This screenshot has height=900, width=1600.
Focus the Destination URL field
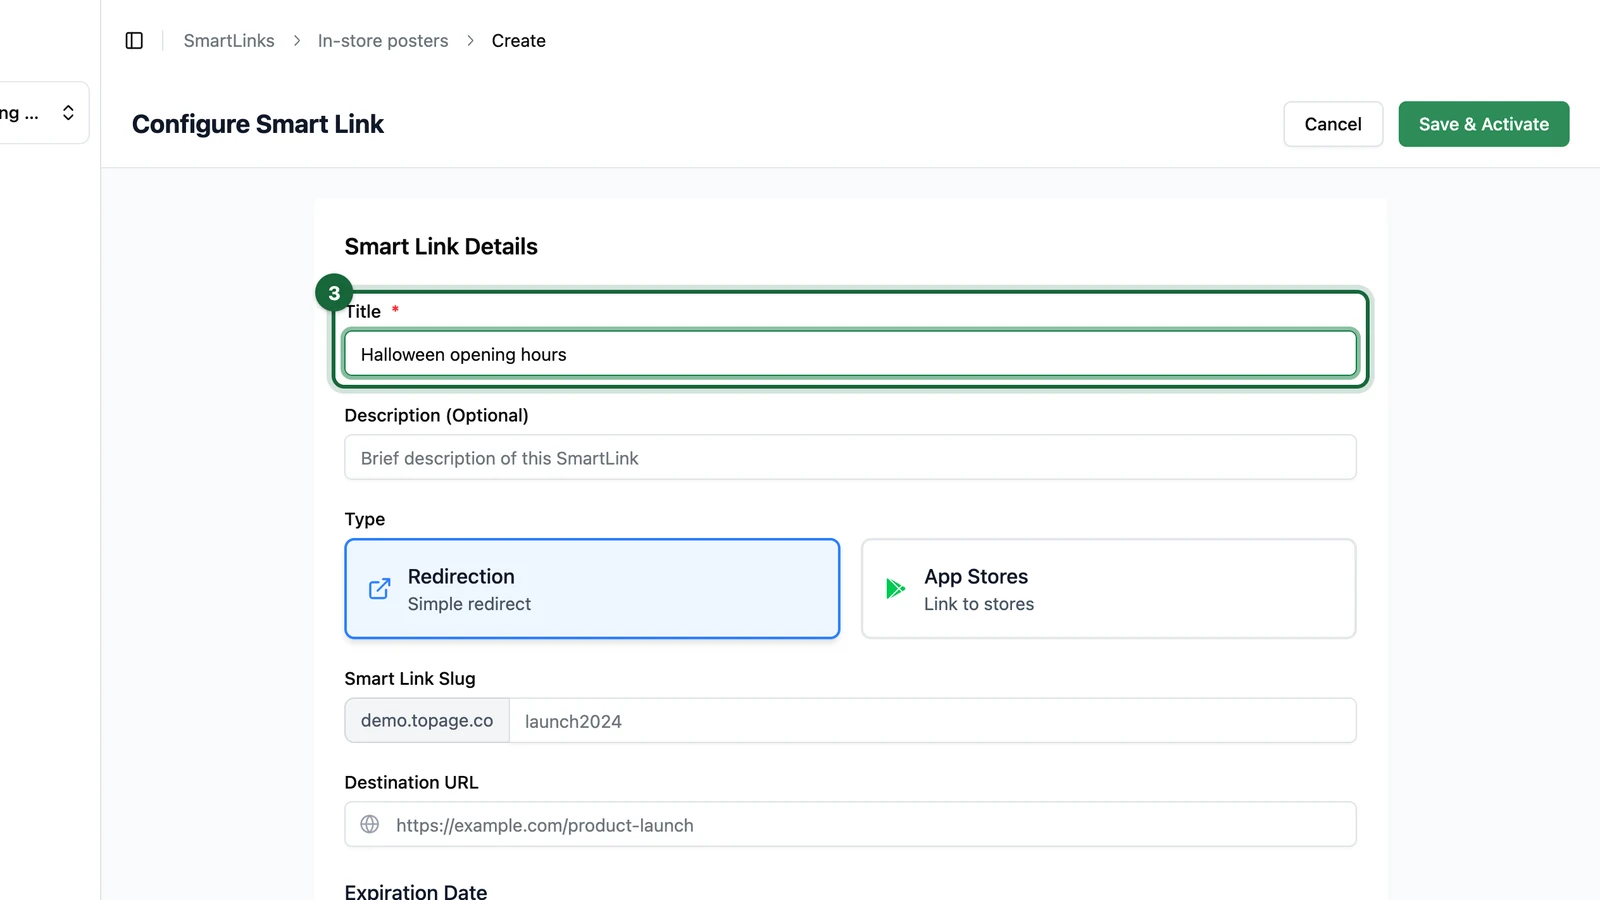(x=850, y=825)
